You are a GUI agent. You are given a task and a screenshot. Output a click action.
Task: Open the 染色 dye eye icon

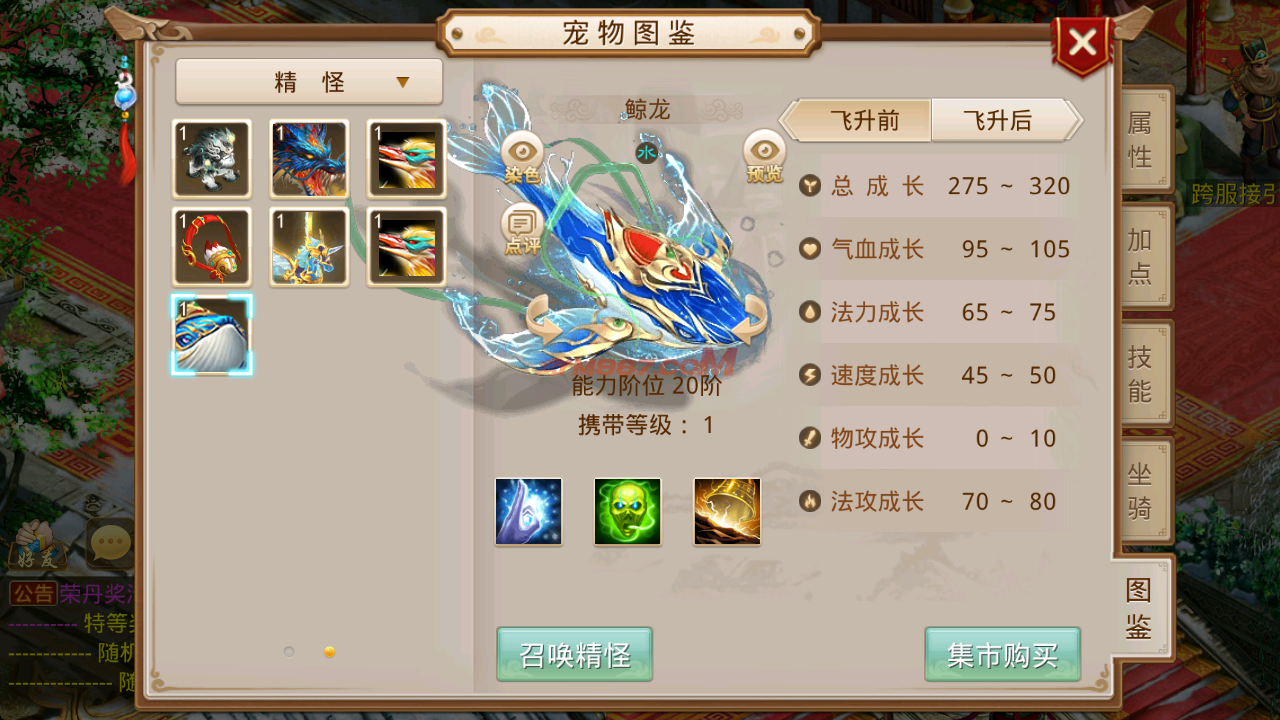coord(522,158)
